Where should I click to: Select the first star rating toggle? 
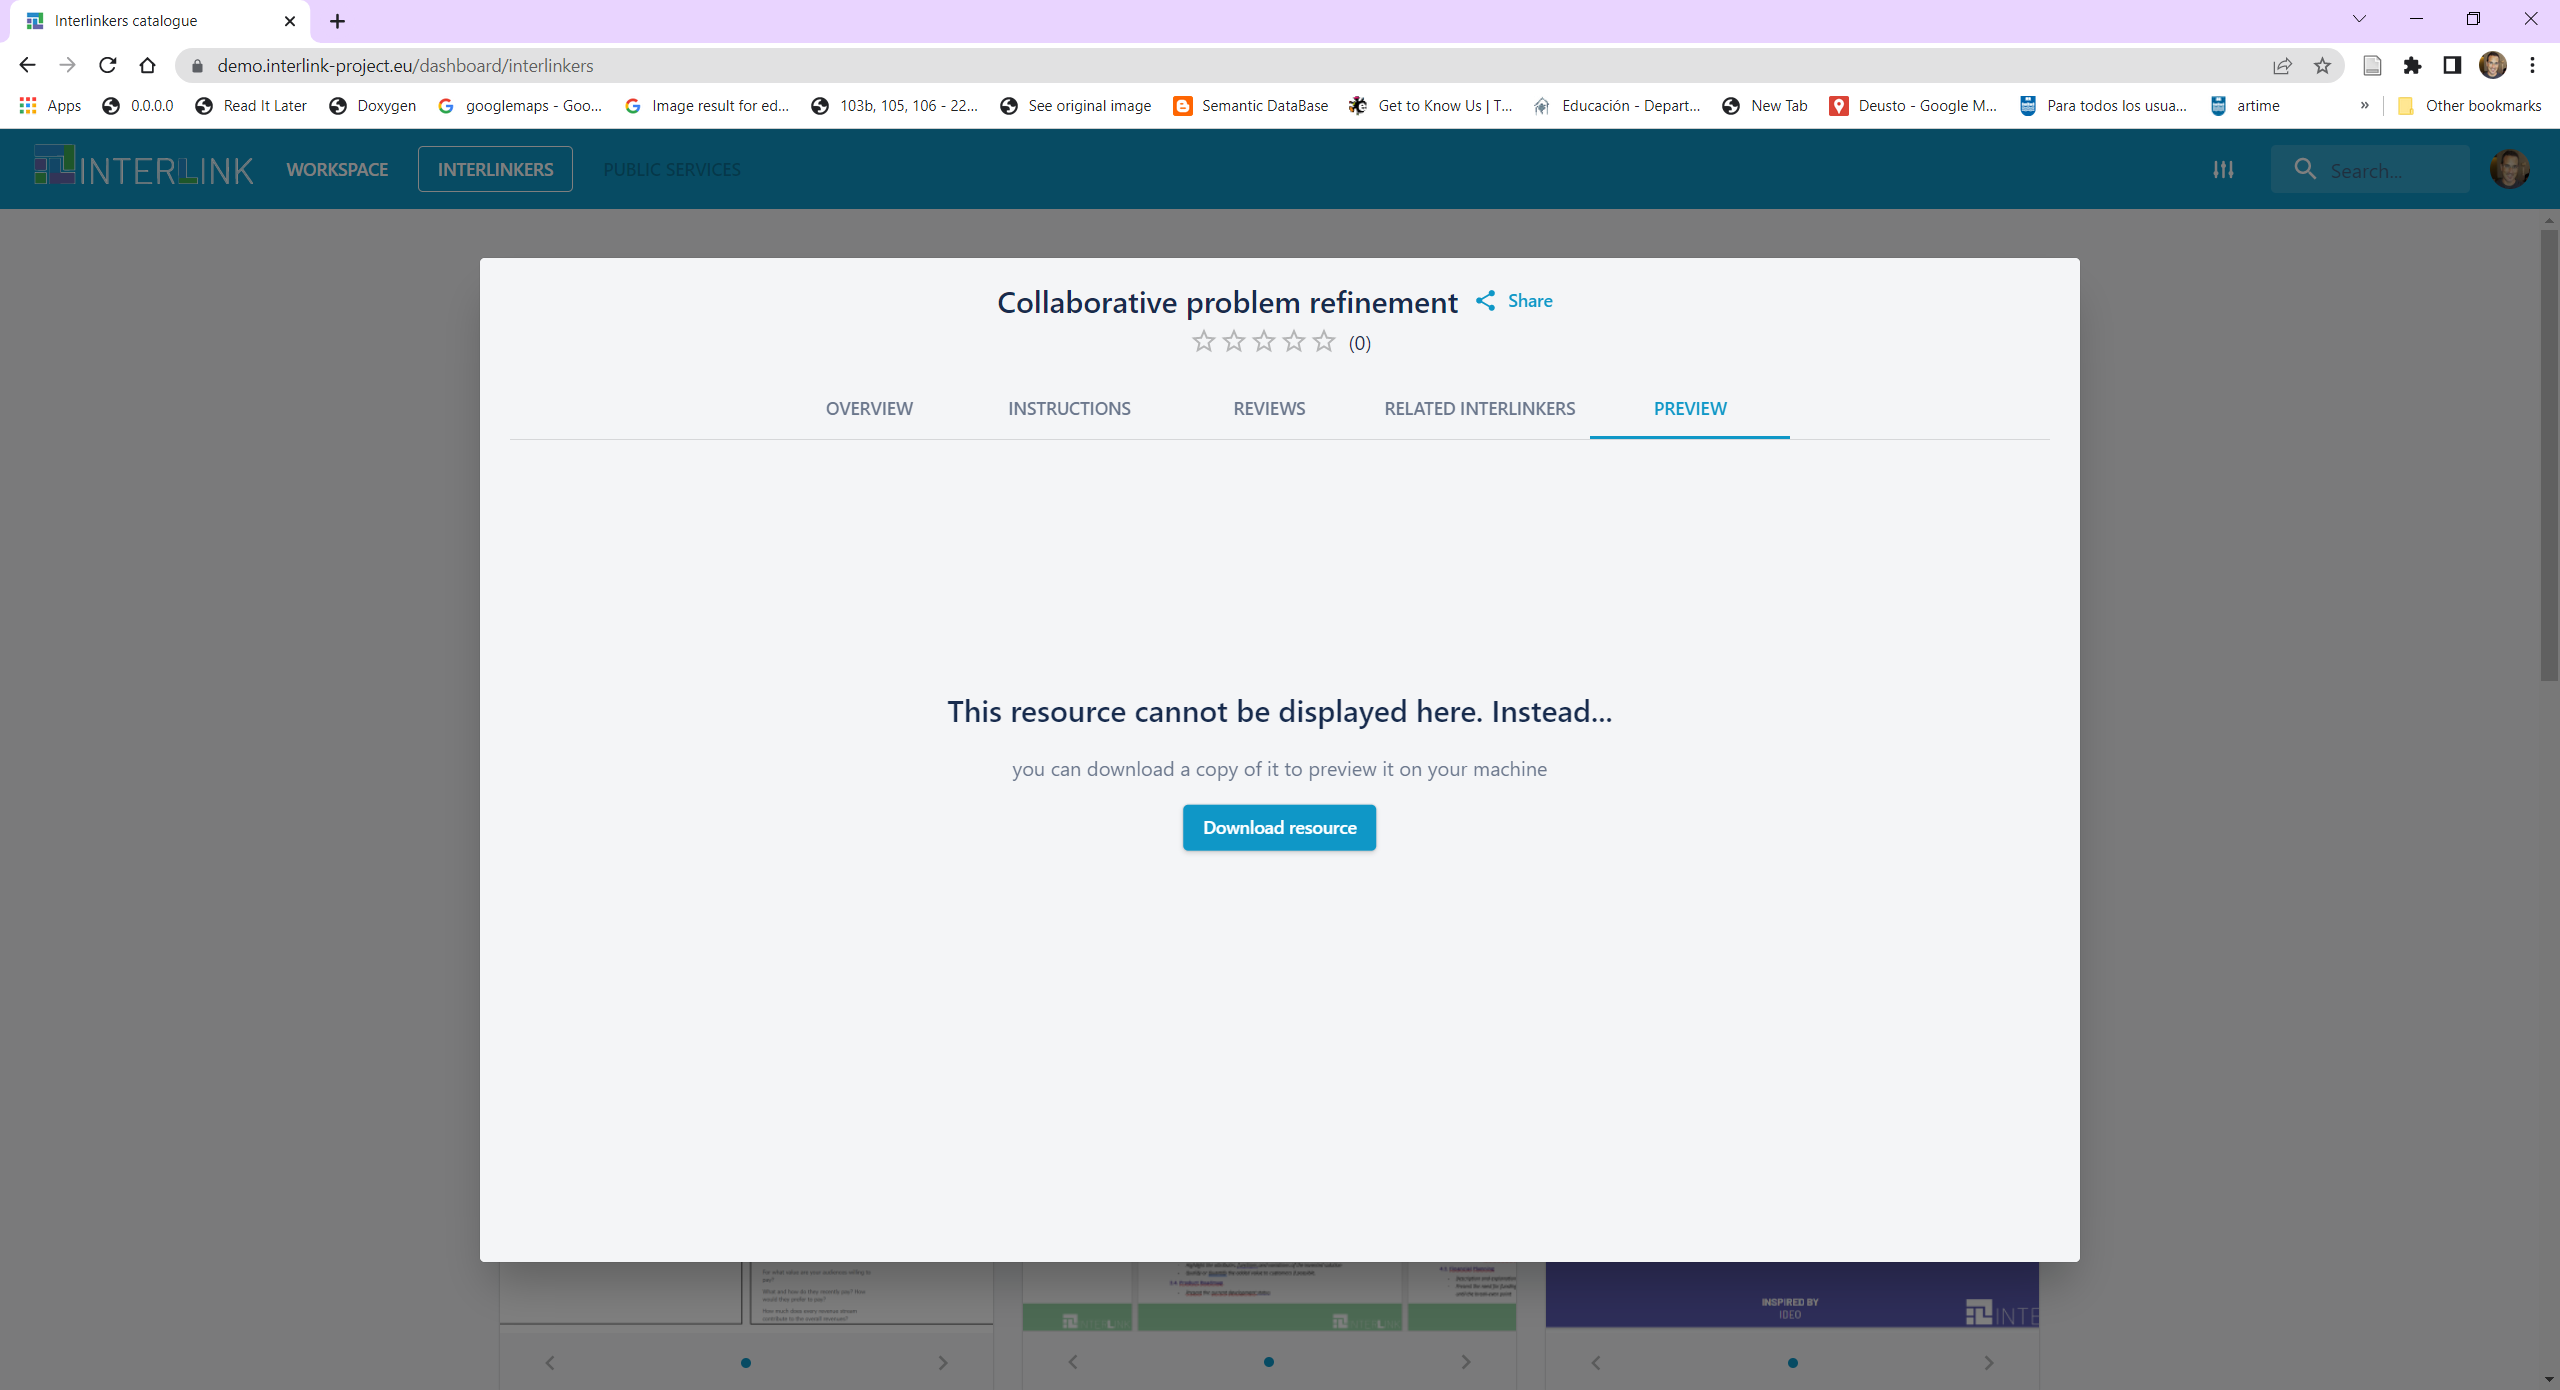(1203, 342)
